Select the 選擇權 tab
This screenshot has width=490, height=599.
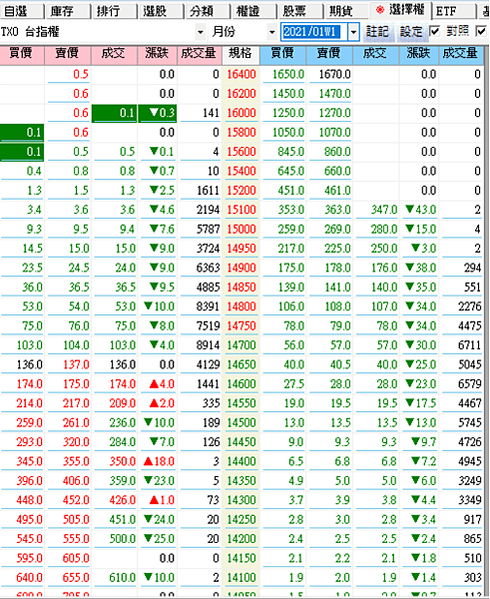coord(401,10)
